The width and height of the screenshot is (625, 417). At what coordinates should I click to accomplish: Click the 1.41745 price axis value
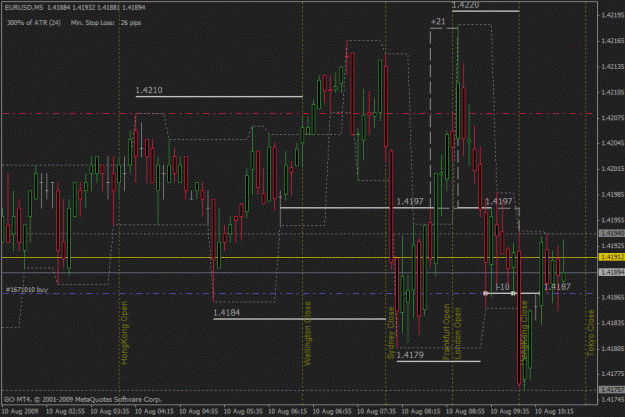(613, 399)
